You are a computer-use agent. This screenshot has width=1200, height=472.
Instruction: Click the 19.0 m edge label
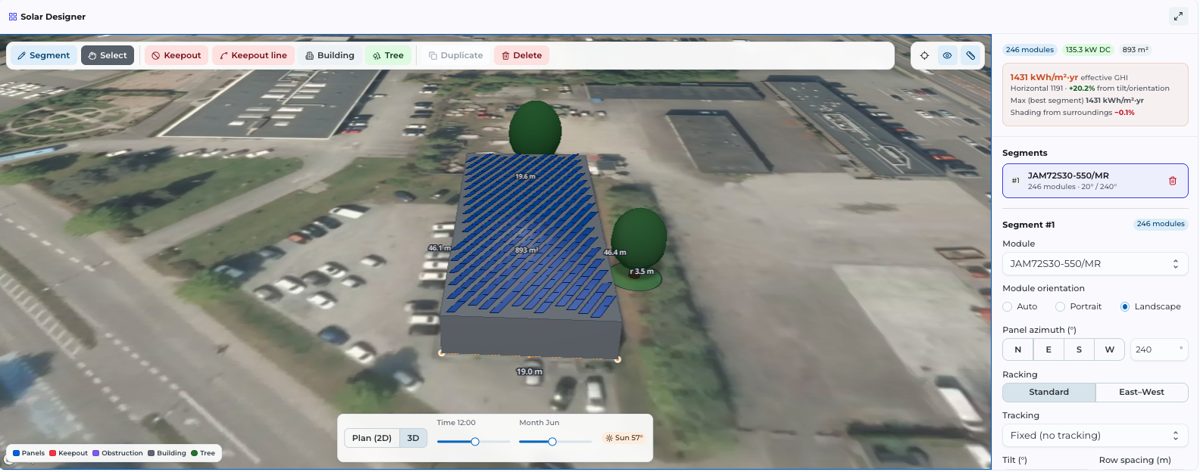click(x=530, y=371)
